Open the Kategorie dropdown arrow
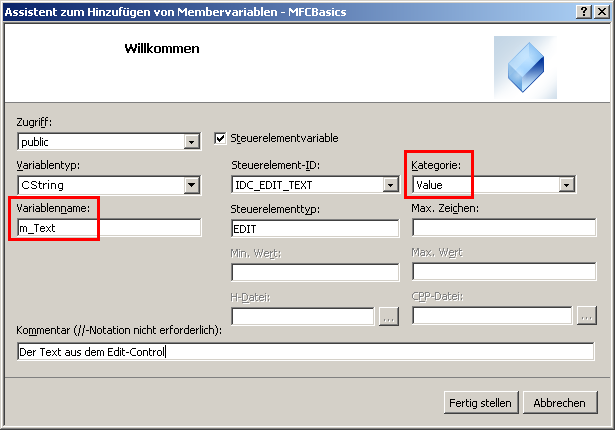615x430 pixels. [x=566, y=184]
